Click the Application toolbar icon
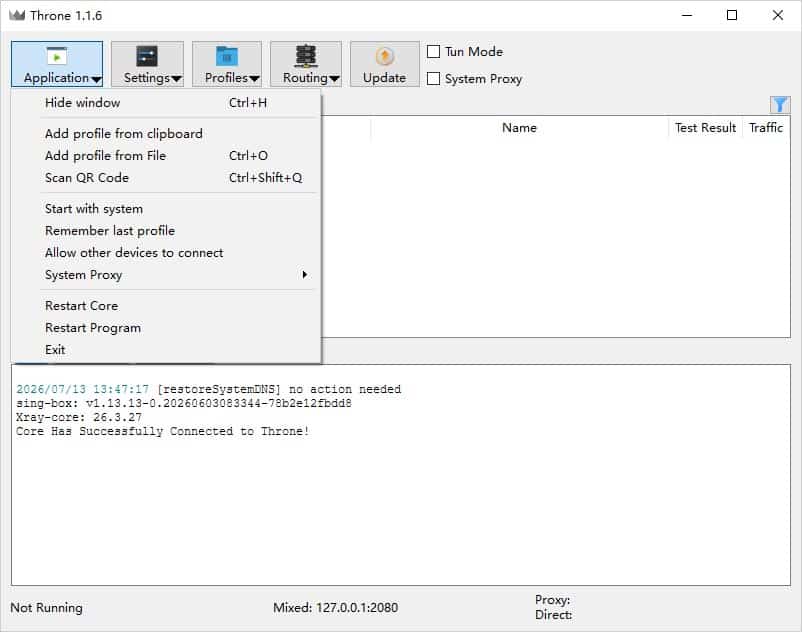This screenshot has width=802, height=632. click(x=57, y=56)
